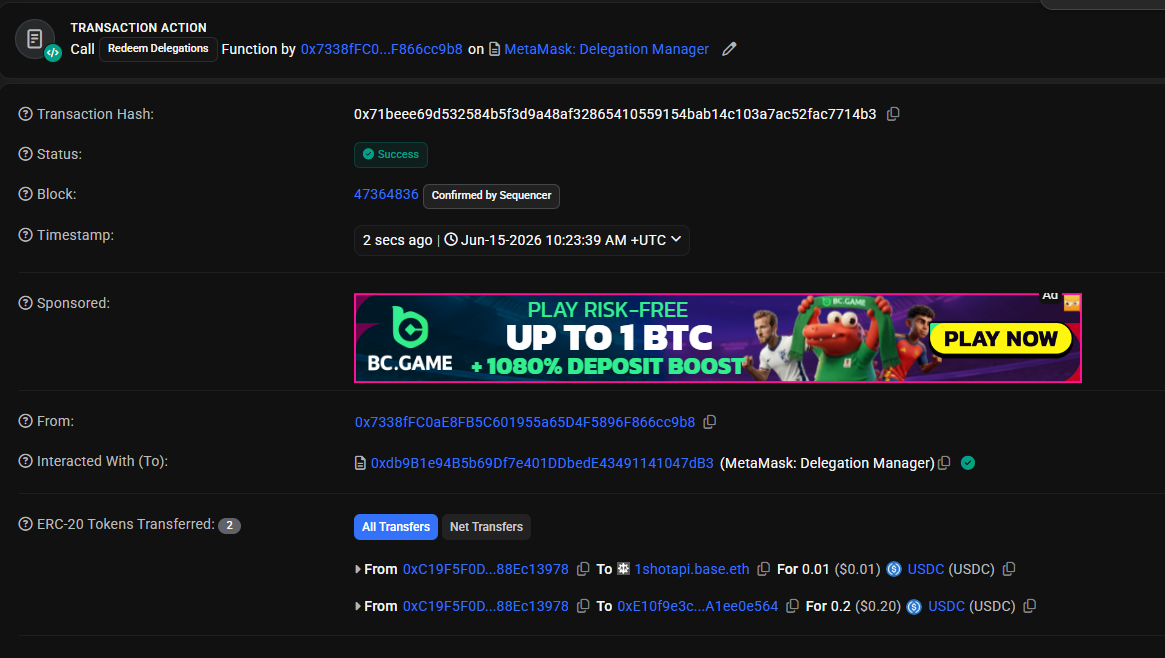Expand the 0.01 USDC transfer row
Screen dimensions: 1165x658
pyautogui.click(x=357, y=569)
